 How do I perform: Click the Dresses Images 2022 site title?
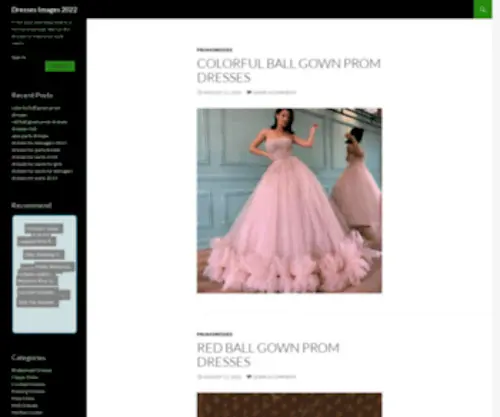tap(44, 10)
